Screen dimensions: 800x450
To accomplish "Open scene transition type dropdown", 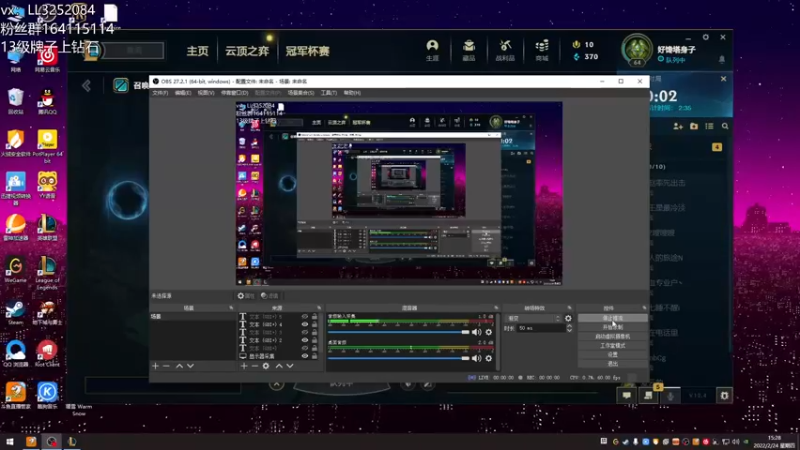I will point(533,318).
